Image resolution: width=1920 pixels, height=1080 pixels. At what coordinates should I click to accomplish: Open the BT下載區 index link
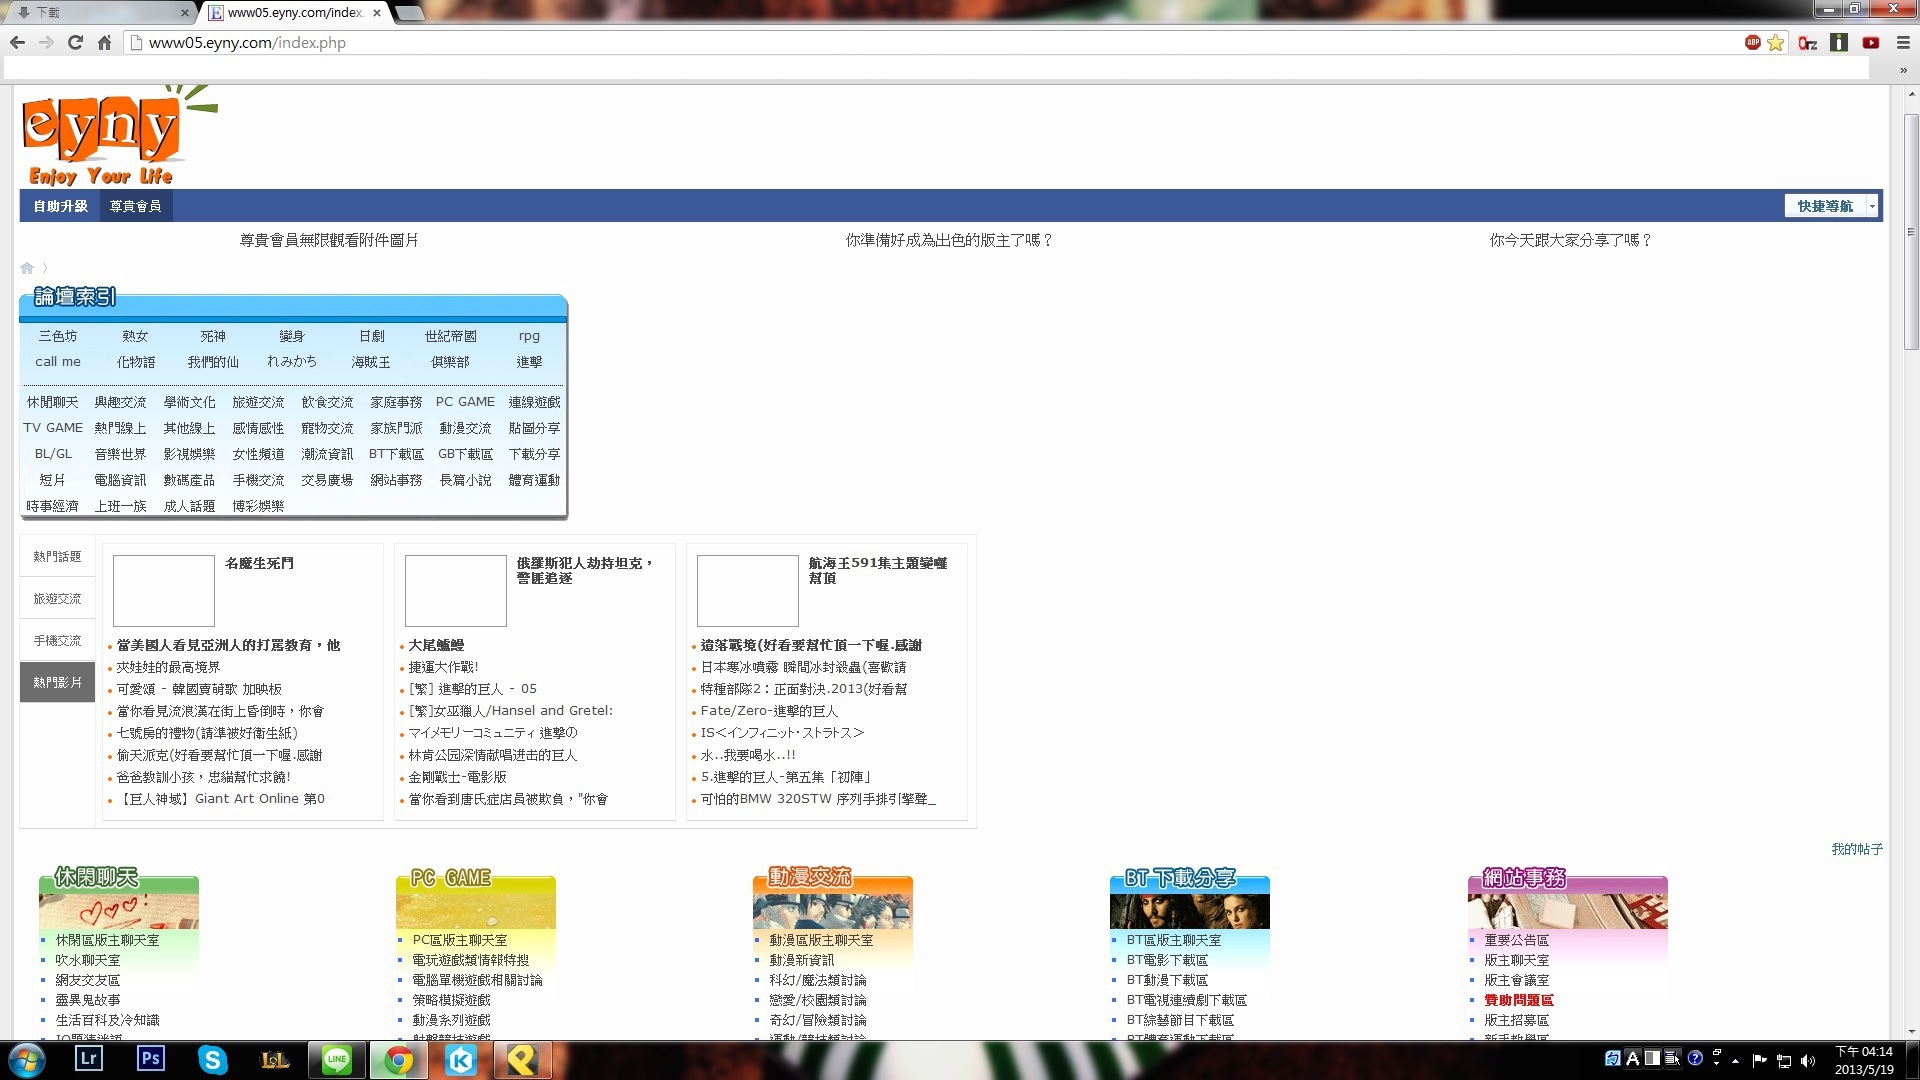click(396, 454)
